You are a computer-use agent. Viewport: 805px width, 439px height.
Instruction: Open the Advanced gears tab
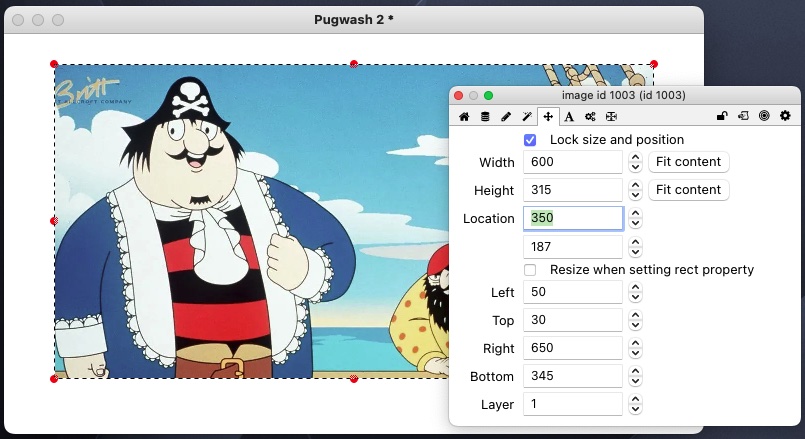tap(590, 117)
